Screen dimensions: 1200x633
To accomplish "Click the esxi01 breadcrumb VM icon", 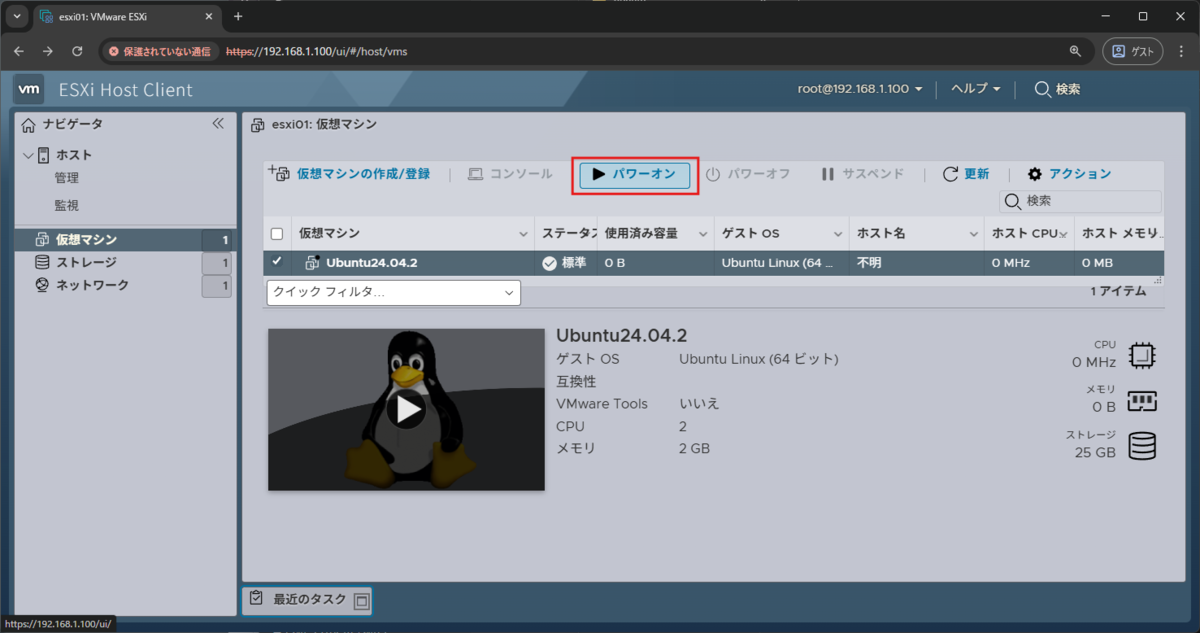I will (258, 125).
